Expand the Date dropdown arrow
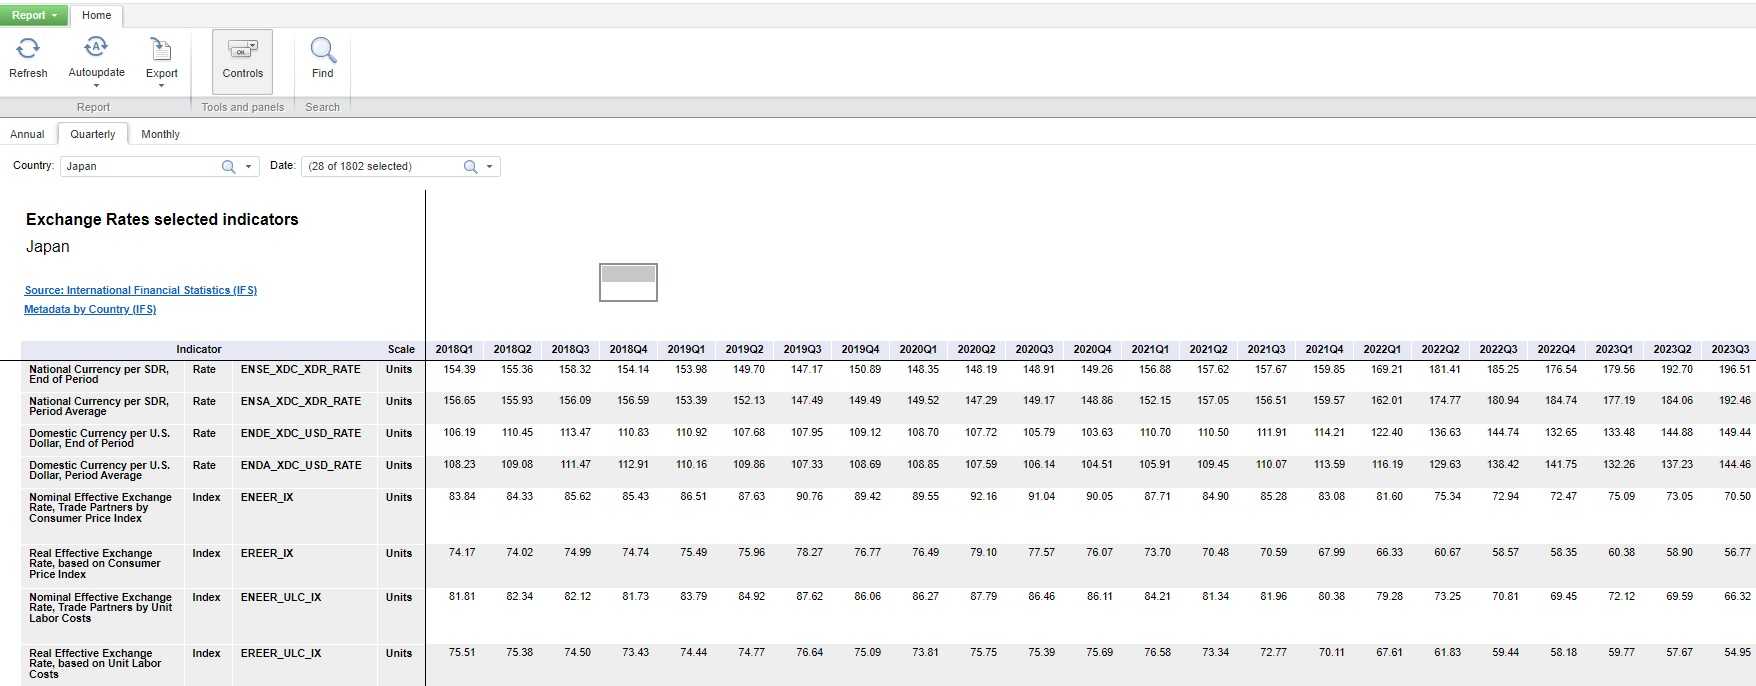 pyautogui.click(x=490, y=167)
